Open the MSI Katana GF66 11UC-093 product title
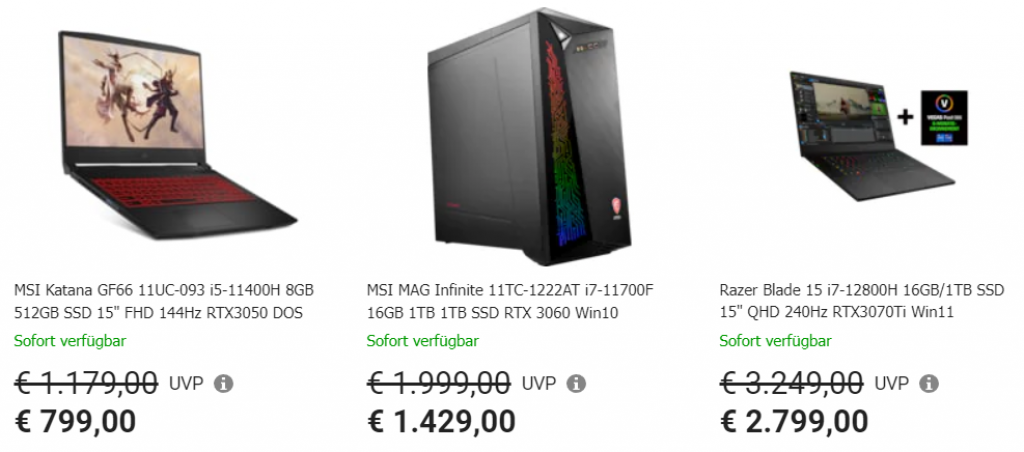Screen dimensions: 1024x452 click(x=164, y=302)
